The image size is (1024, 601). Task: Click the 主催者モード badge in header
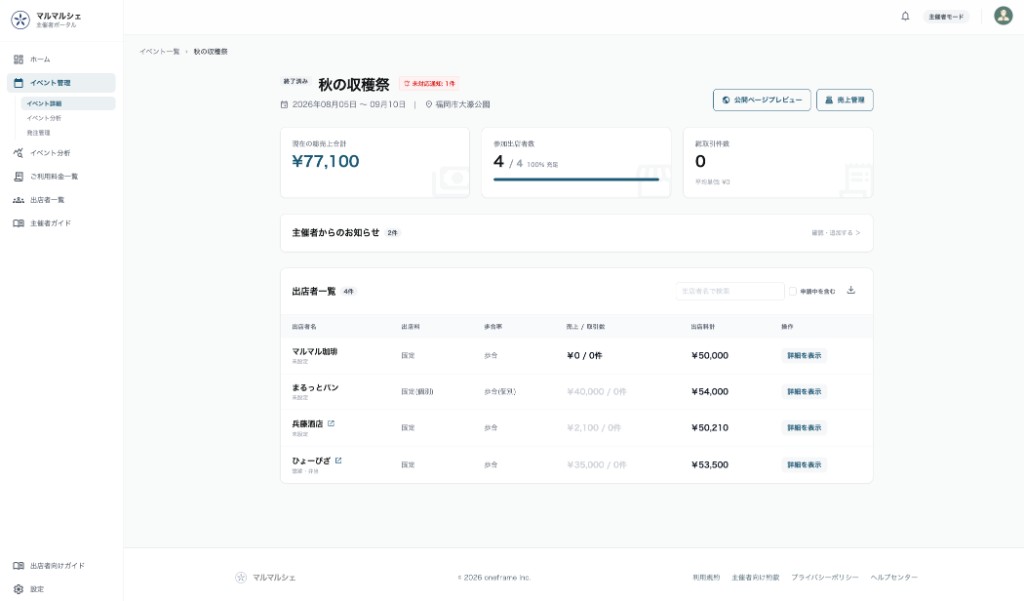tap(946, 16)
